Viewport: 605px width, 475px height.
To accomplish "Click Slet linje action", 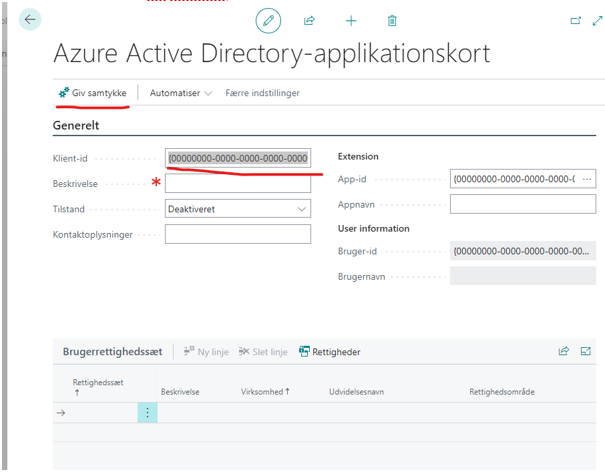I will point(263,352).
